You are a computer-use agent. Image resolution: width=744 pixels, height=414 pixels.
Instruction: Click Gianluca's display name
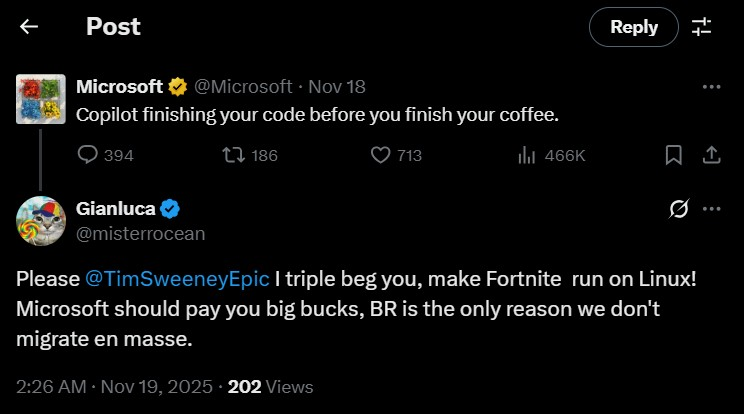pyautogui.click(x=116, y=208)
